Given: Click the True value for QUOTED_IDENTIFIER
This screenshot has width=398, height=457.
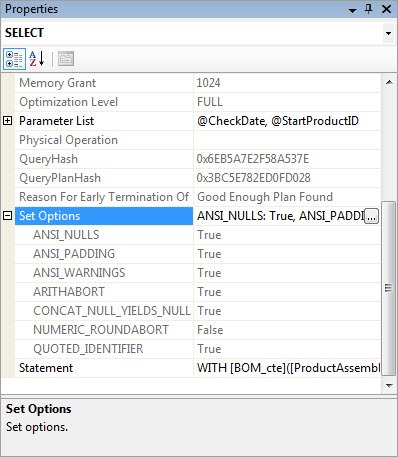Looking at the screenshot, I should point(209,349).
